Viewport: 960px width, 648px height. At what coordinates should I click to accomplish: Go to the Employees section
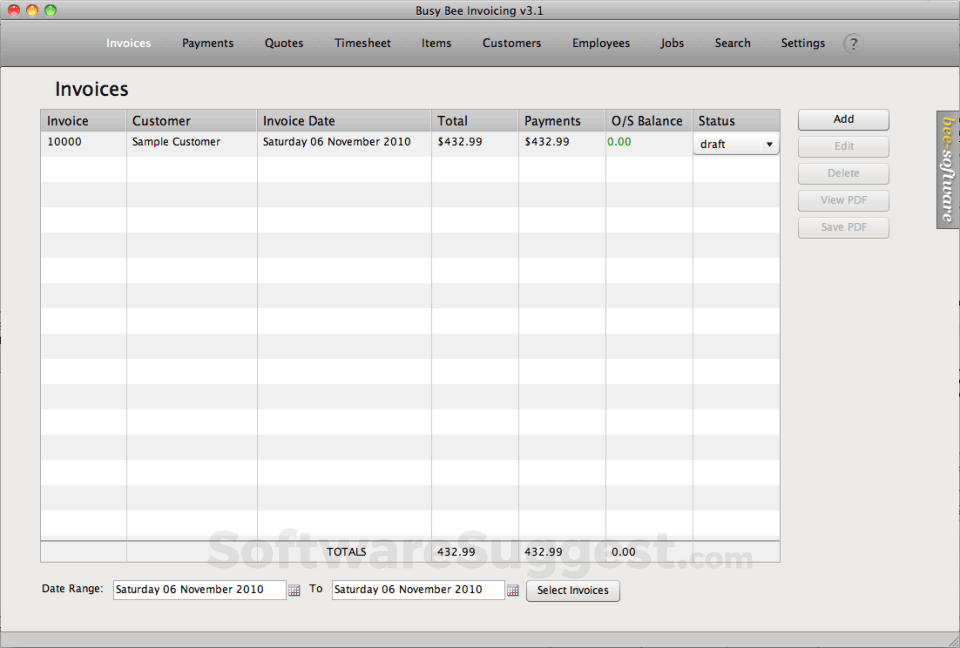coord(600,43)
